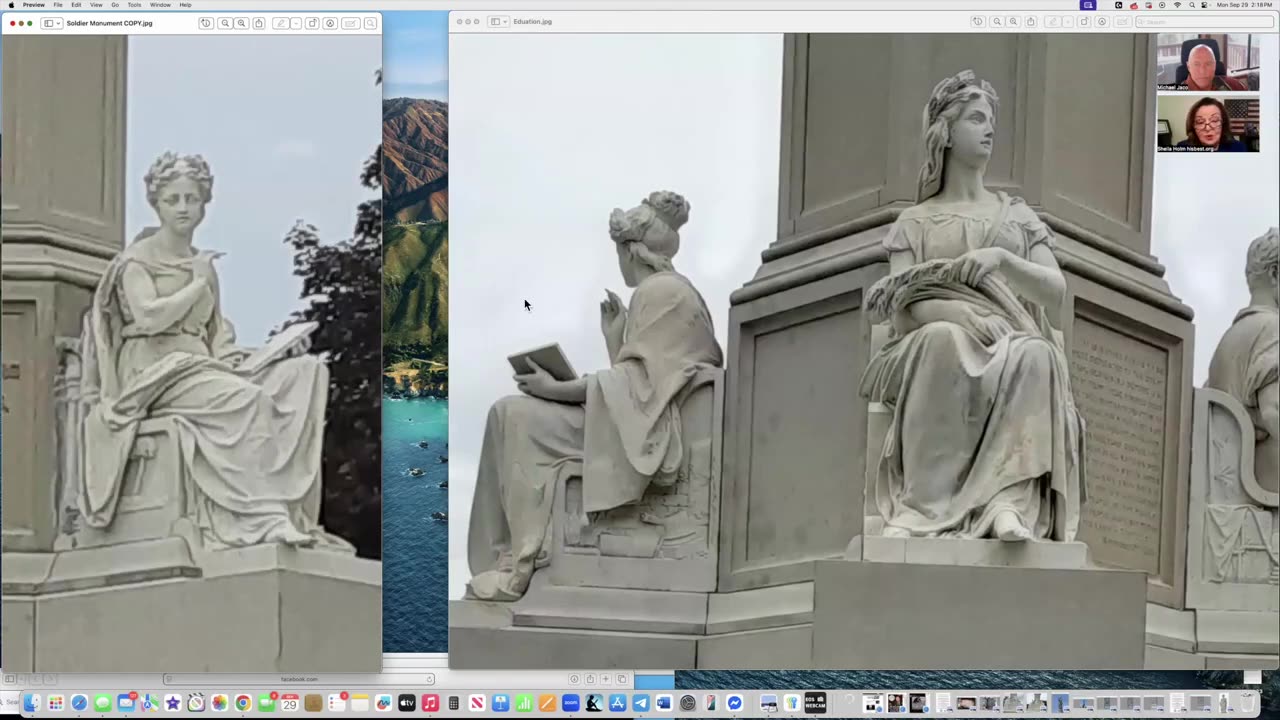The height and width of the screenshot is (720, 1280).
Task: Open Notes from the Dock
Action: [x=360, y=704]
